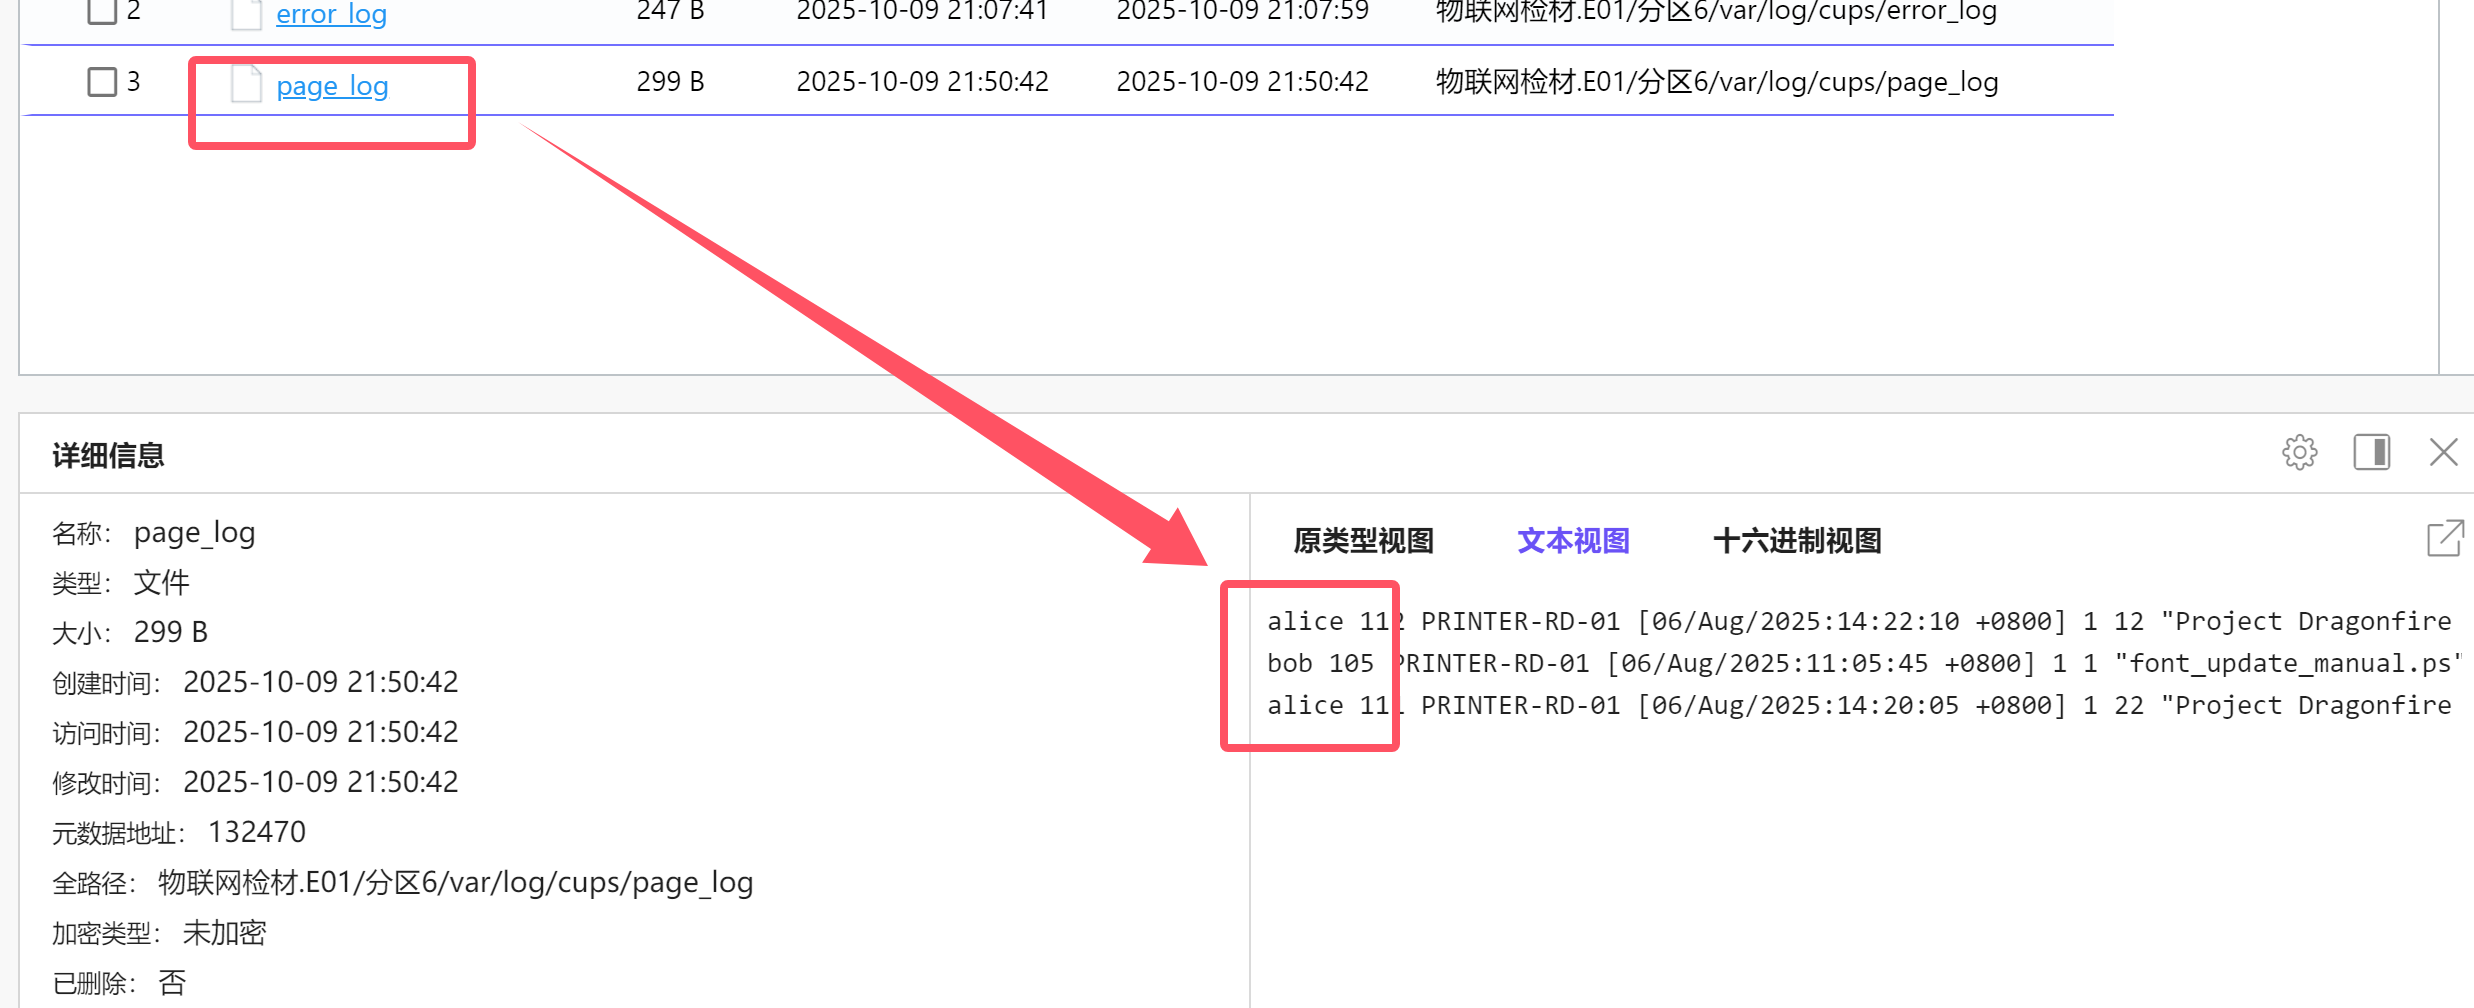Close the 详细信息 panel

point(2443,452)
